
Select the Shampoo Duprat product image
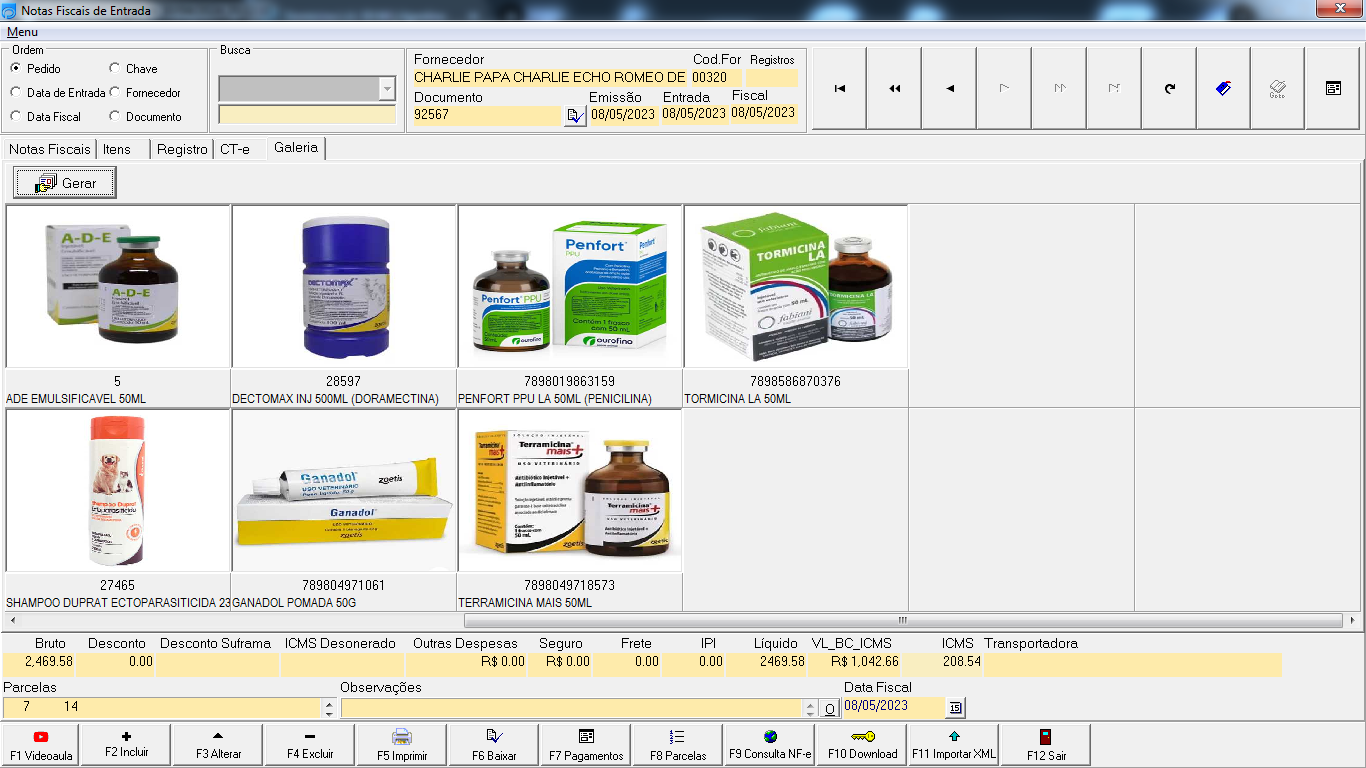pos(118,491)
